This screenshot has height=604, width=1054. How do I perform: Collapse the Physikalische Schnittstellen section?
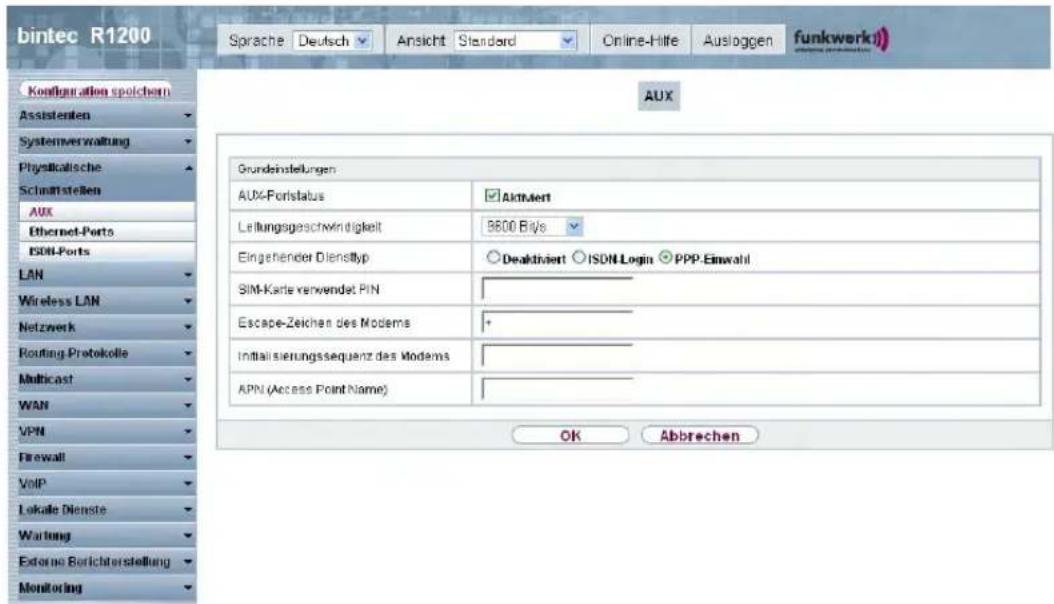point(106,178)
